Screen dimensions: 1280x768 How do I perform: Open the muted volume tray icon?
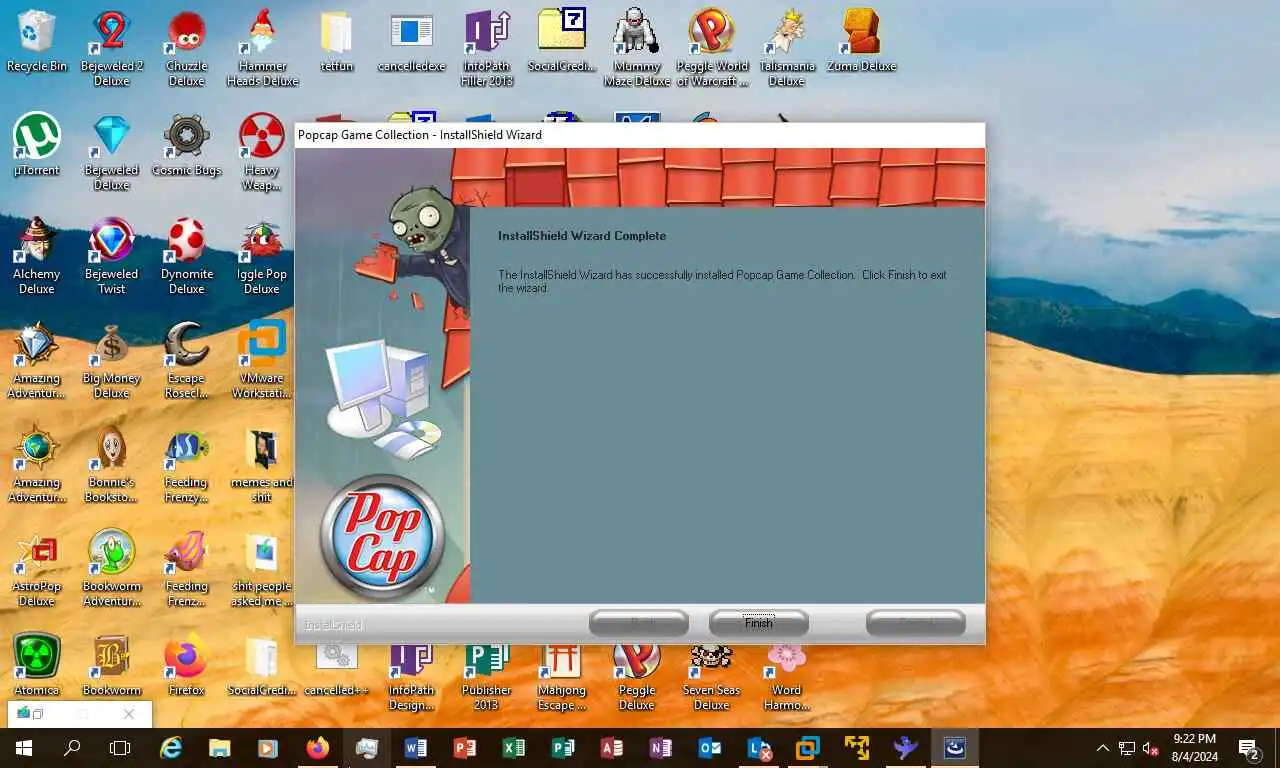(x=1151, y=748)
